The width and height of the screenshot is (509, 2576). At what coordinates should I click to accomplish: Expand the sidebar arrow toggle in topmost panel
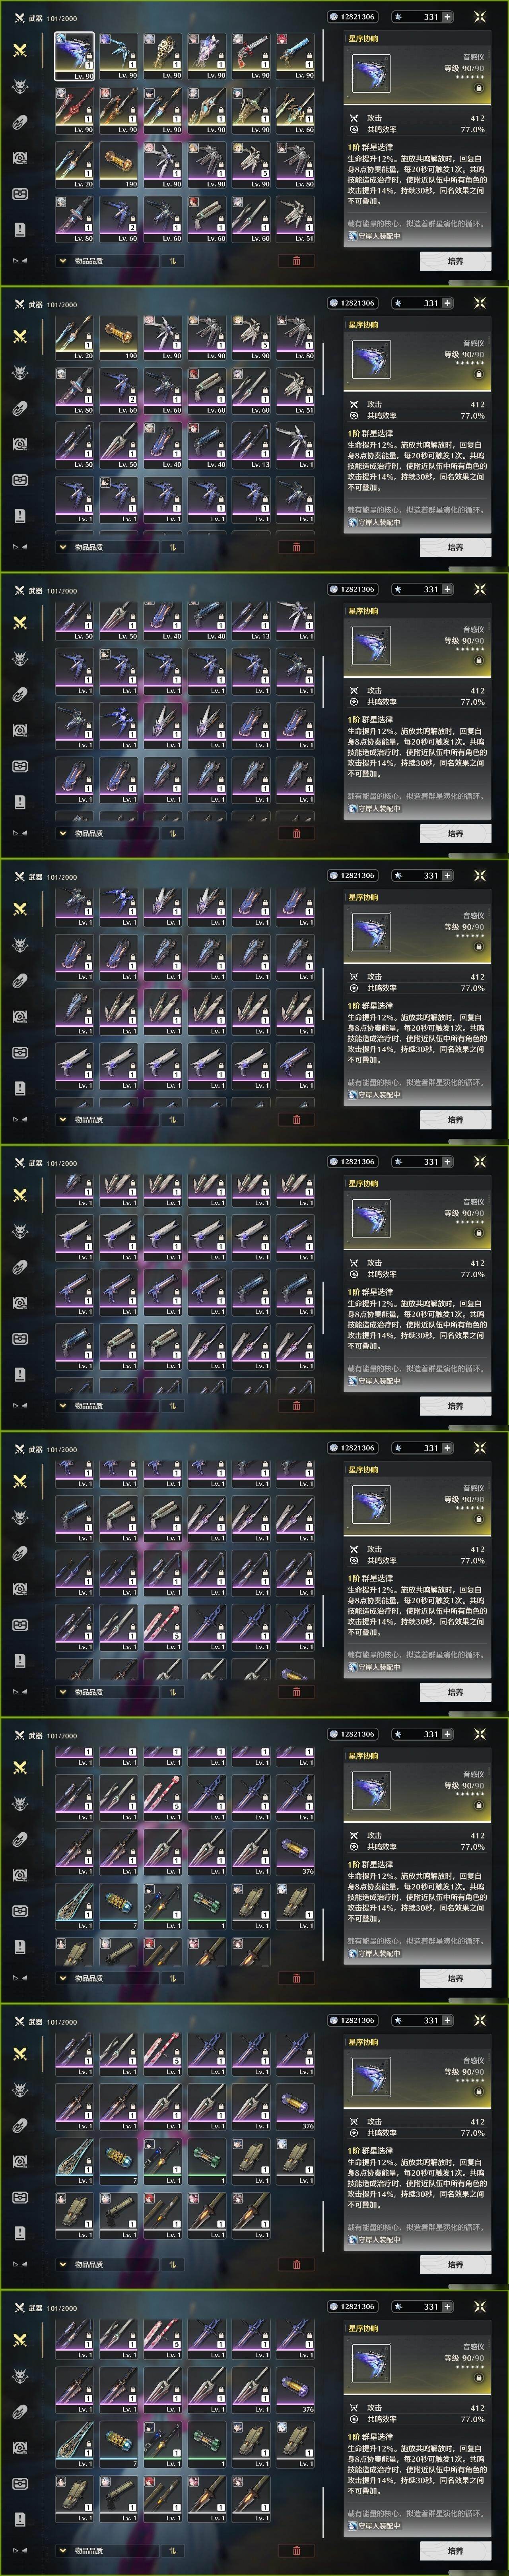coord(20,260)
